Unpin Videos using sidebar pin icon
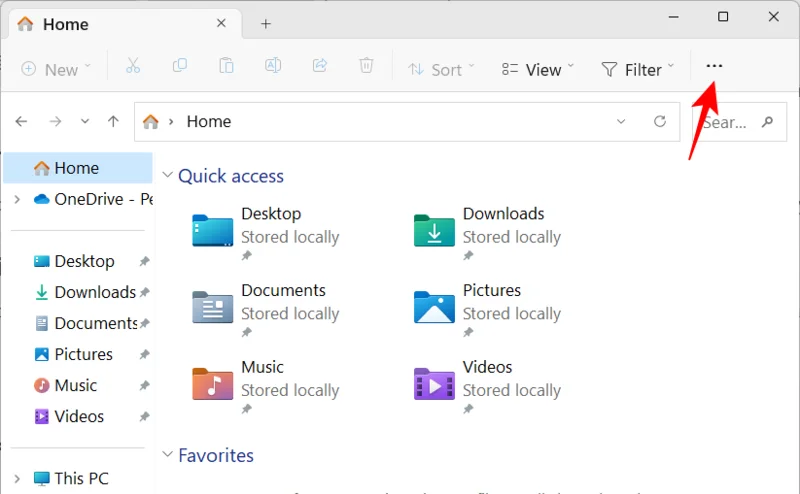Screen dimensions: 800x494 click(x=144, y=416)
